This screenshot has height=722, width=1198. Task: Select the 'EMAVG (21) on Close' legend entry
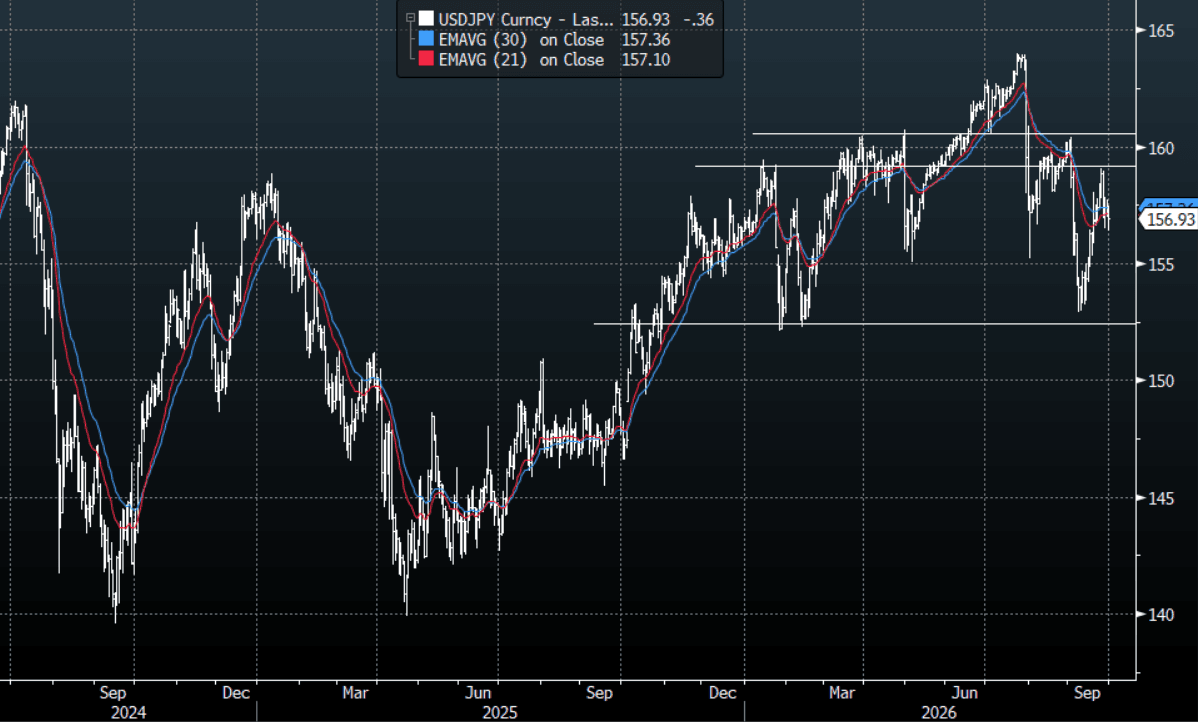tap(521, 60)
